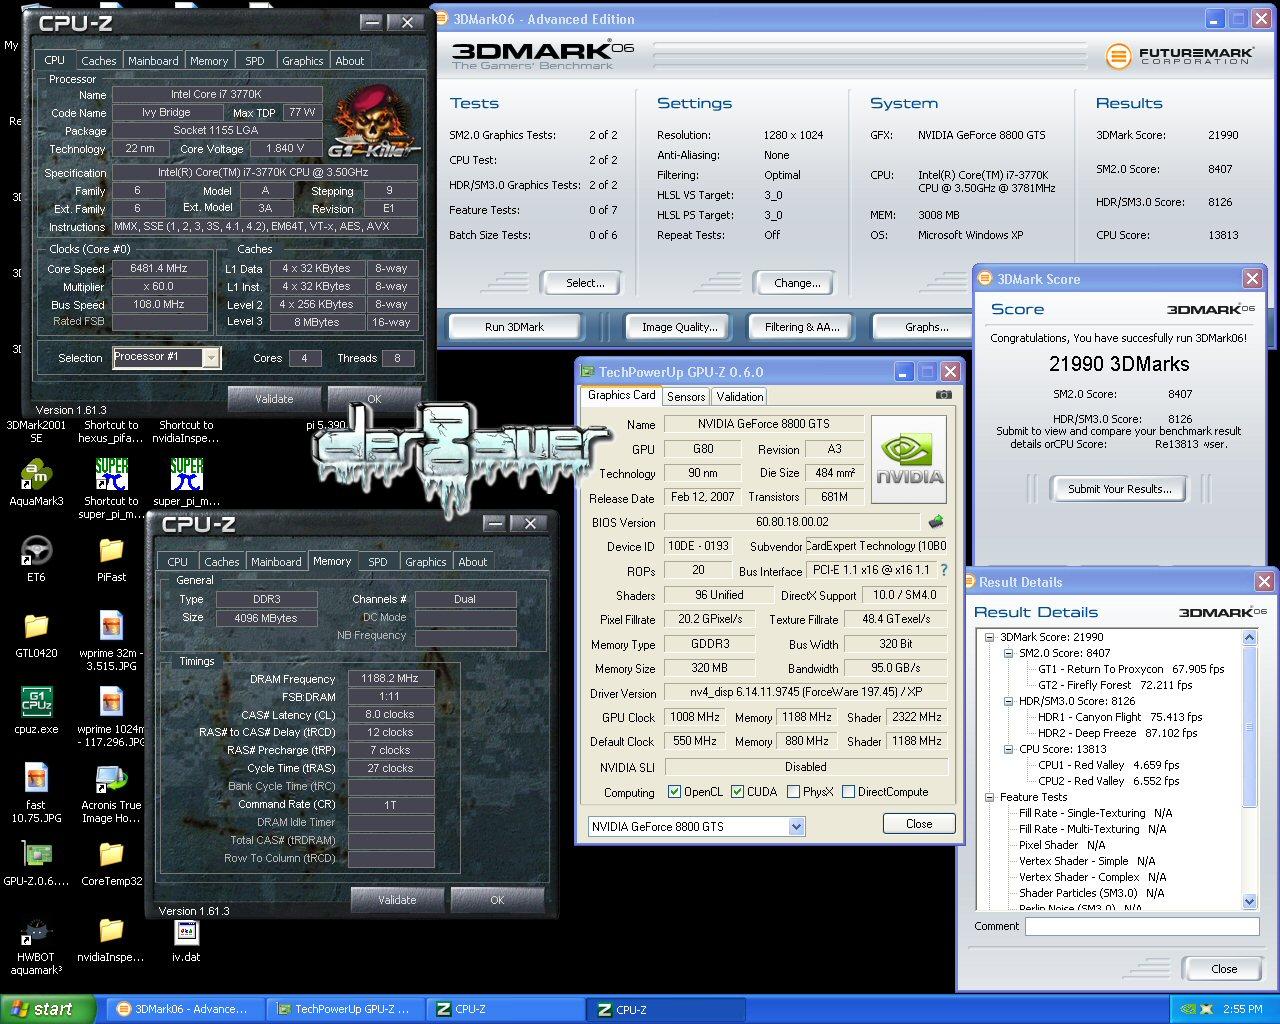Open the fast 10.75.JPG desktop file
The image size is (1280, 1024).
(36, 779)
